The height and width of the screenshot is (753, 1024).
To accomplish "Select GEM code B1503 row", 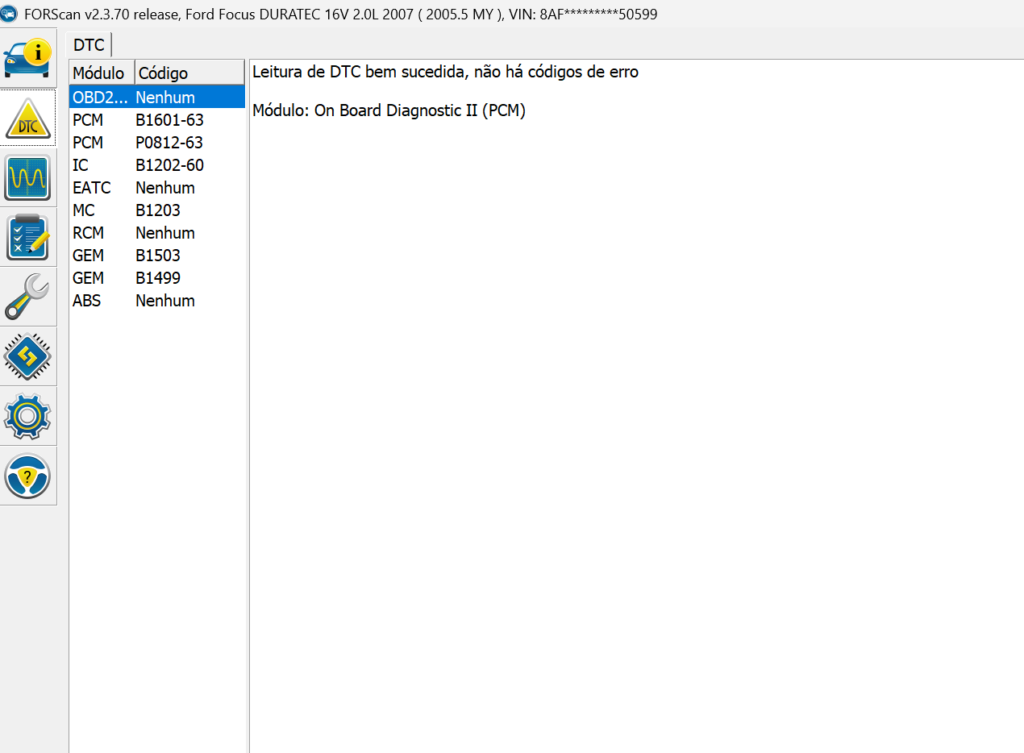I will pos(156,255).
